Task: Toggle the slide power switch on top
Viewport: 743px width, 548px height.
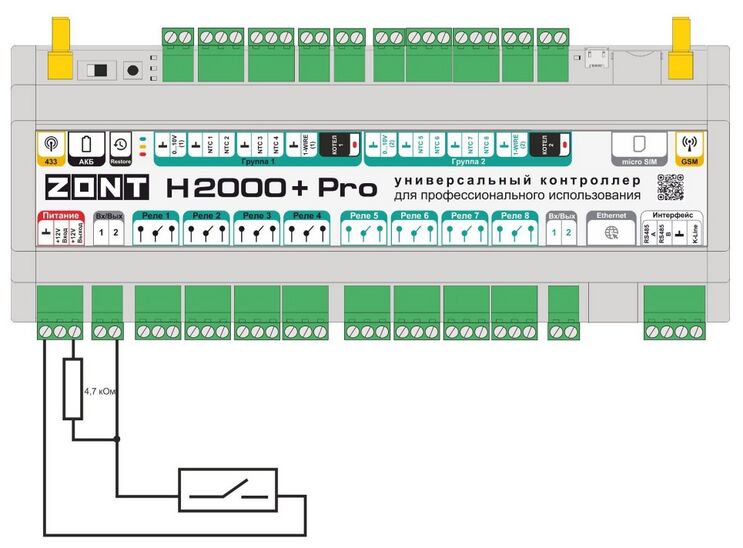Action: 98,71
